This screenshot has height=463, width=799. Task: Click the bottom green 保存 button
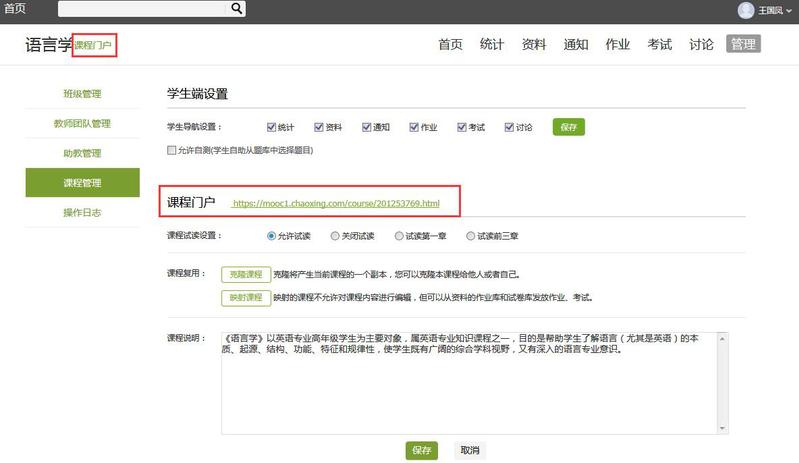pyautogui.click(x=421, y=450)
